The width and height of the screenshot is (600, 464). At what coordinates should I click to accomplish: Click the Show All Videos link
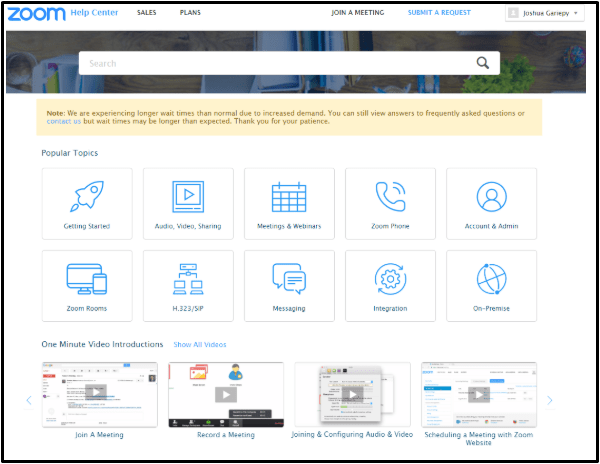[x=200, y=344]
